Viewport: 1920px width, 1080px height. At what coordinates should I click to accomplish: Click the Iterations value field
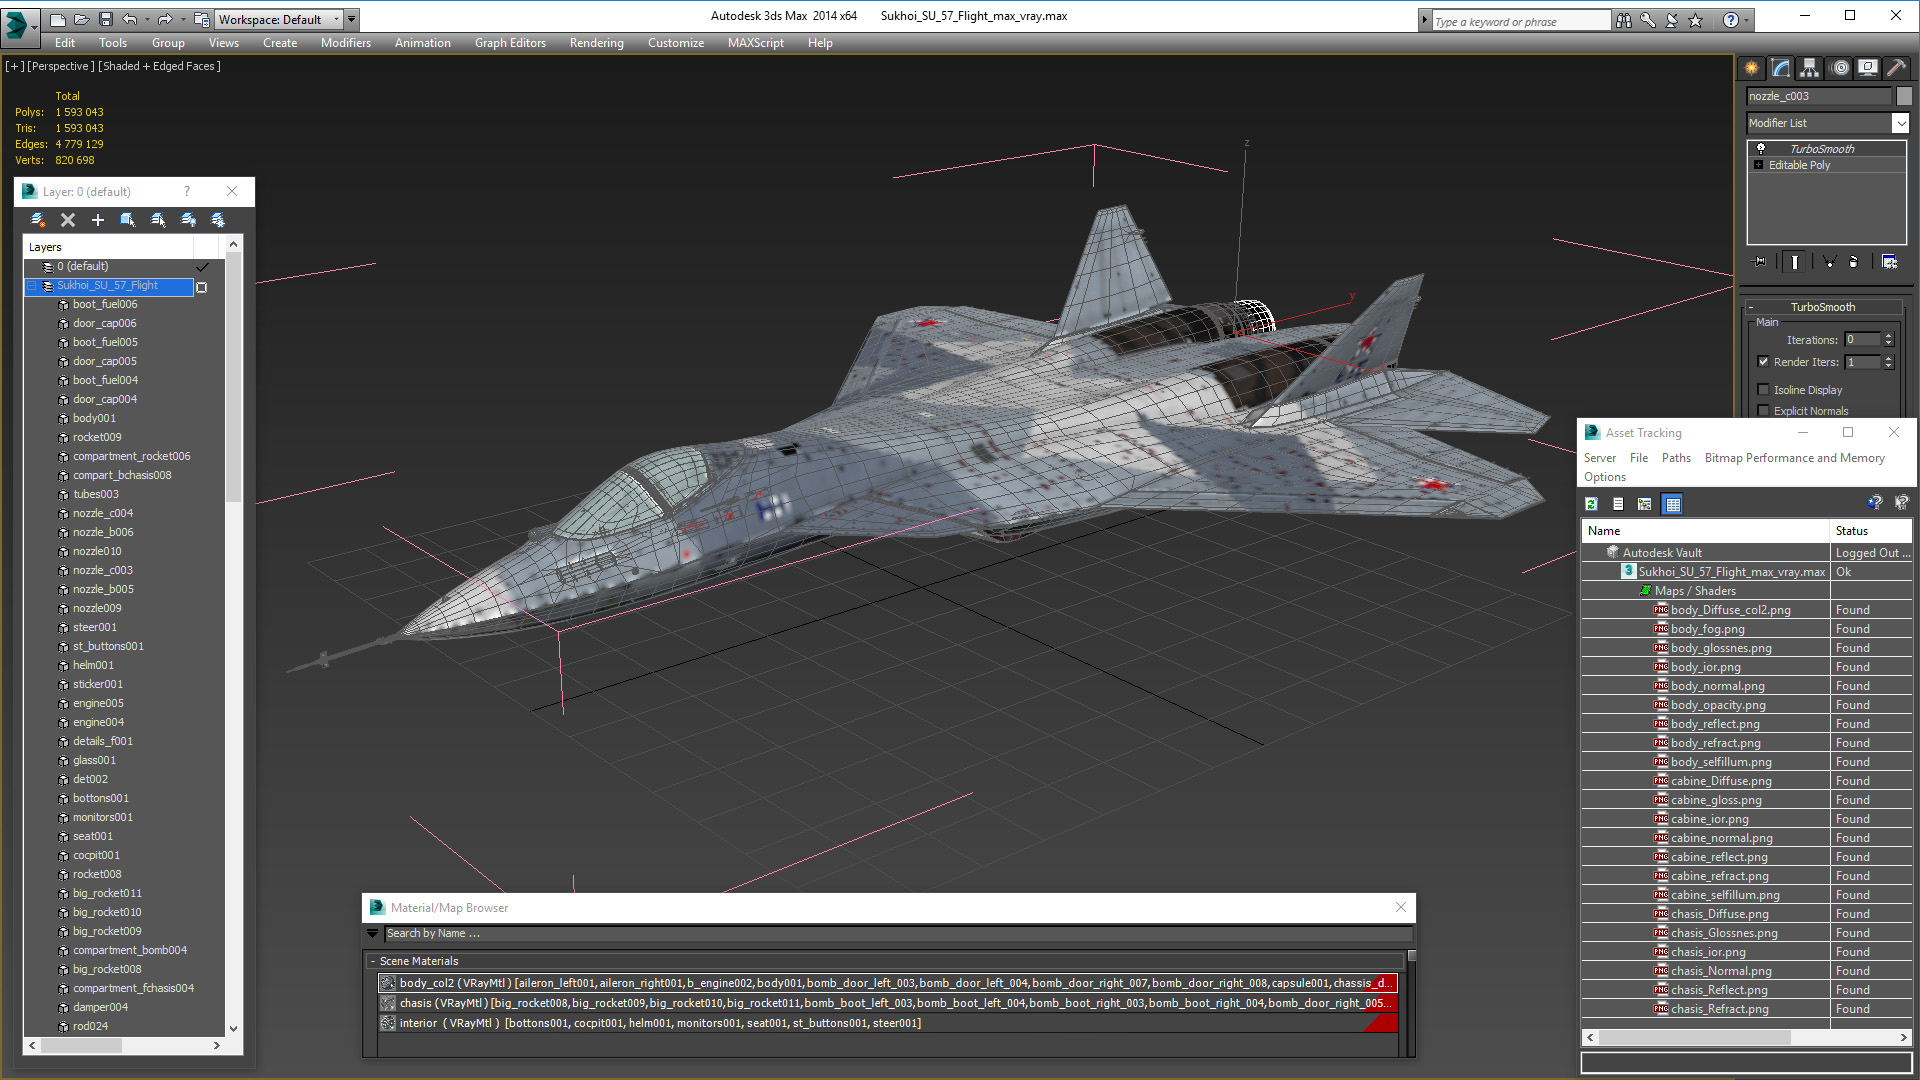click(x=1862, y=340)
